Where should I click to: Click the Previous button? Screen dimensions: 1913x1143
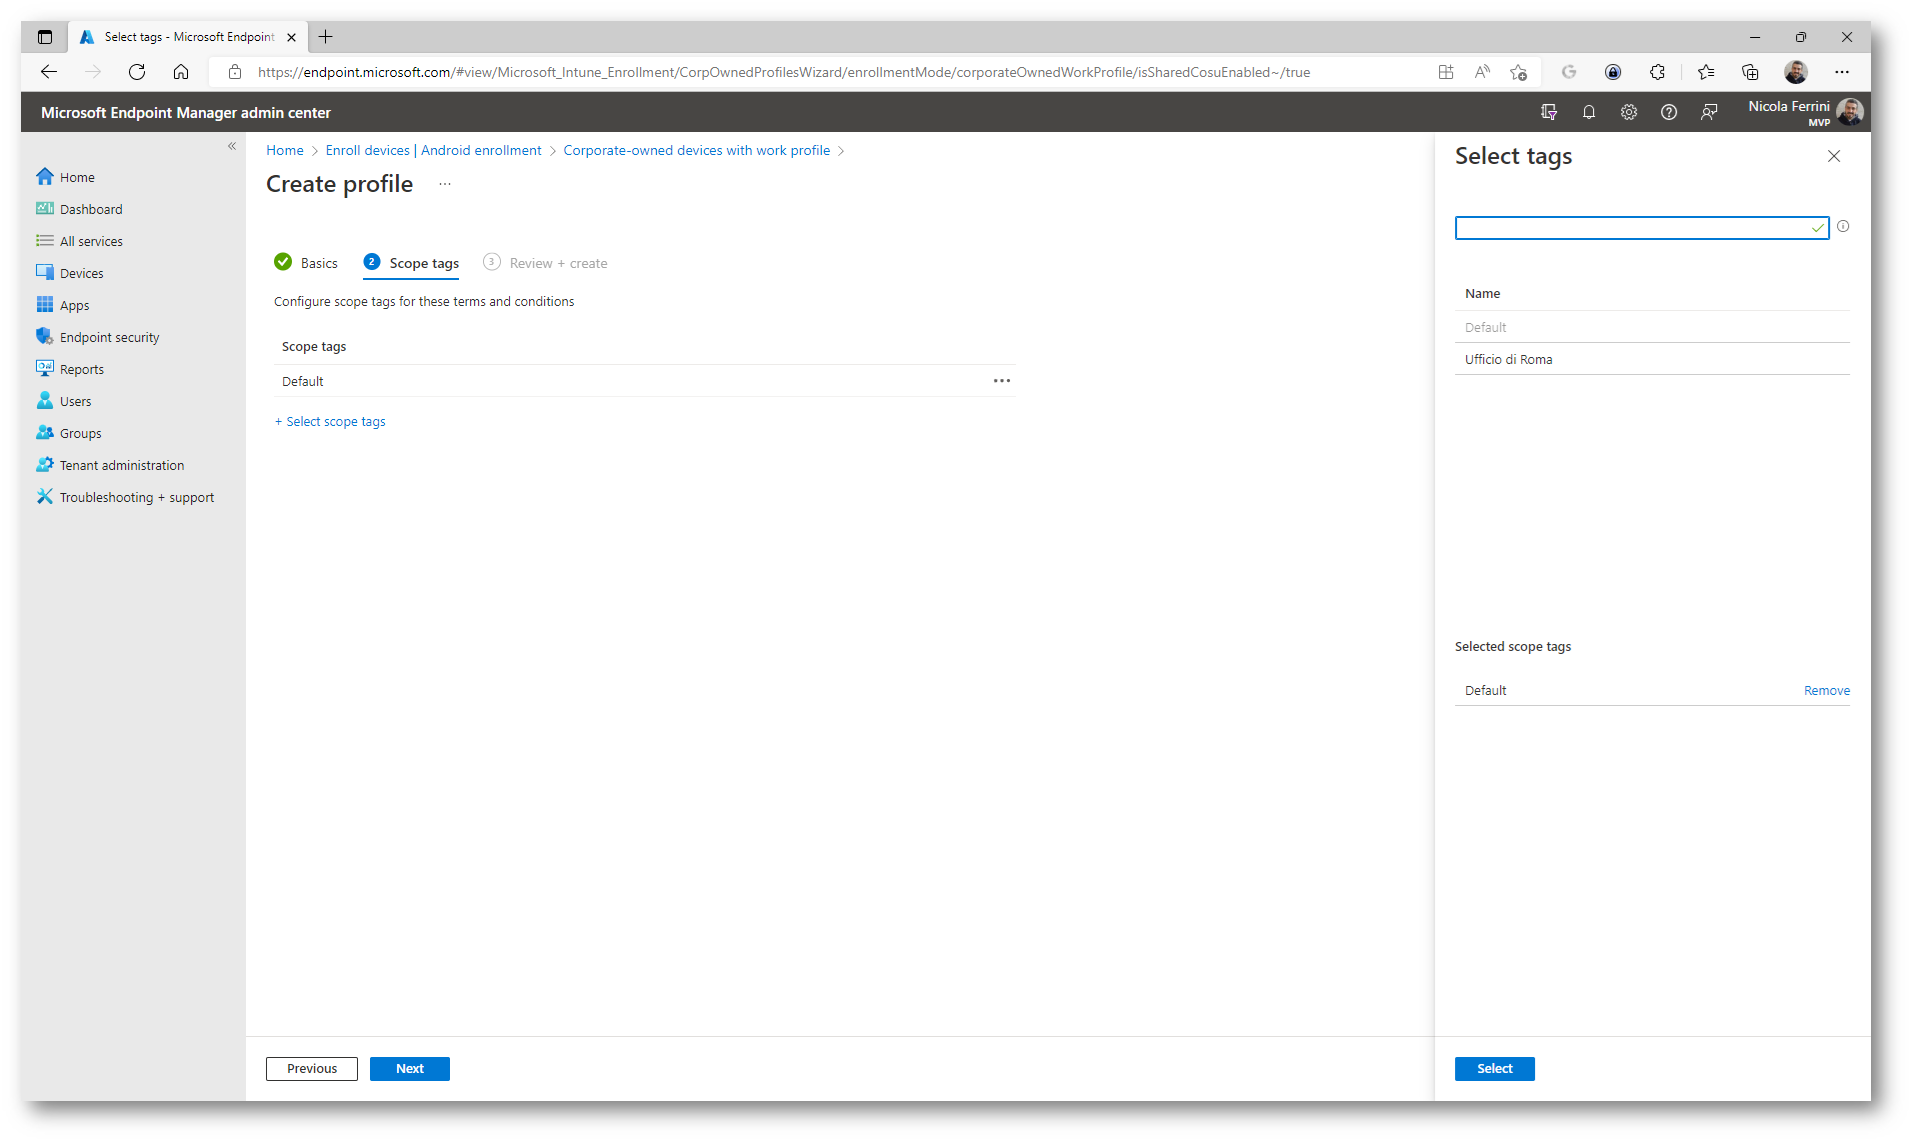coord(312,1069)
